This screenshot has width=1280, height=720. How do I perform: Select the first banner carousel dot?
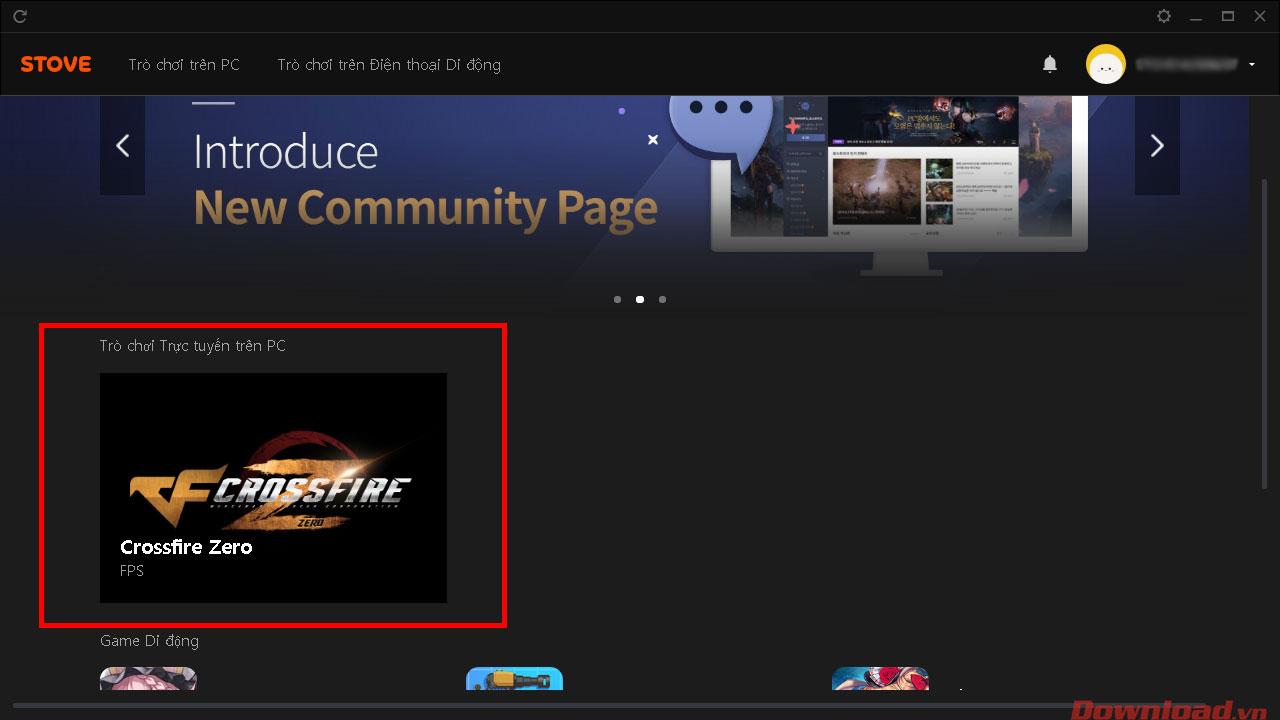(618, 299)
